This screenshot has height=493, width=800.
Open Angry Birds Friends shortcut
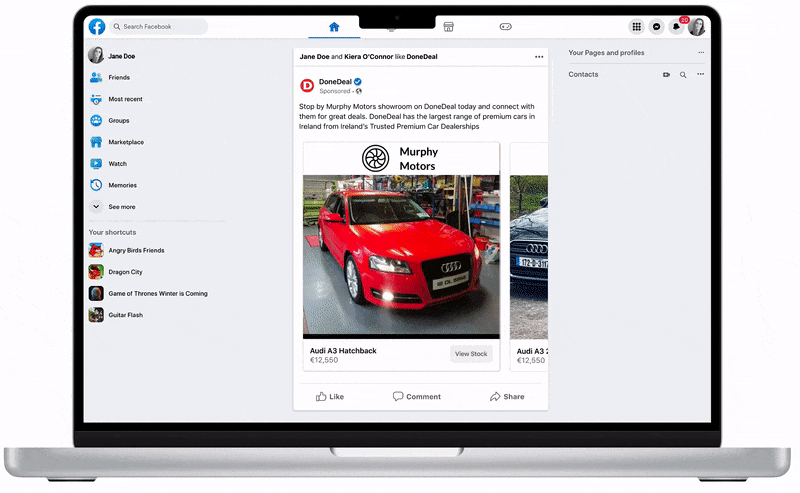(x=127, y=250)
